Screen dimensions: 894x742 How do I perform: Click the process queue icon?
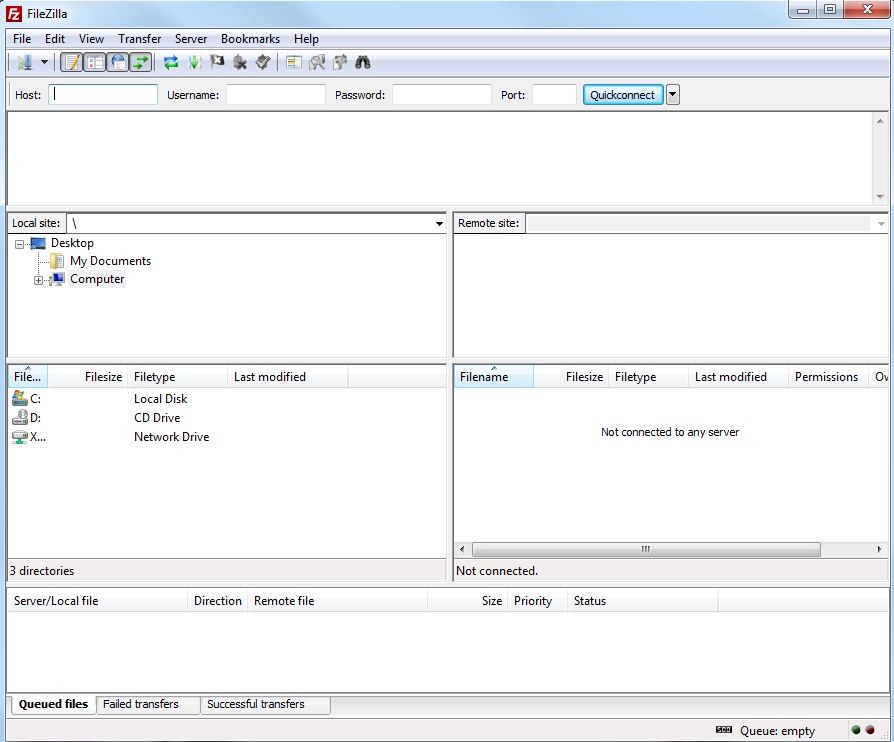tap(194, 62)
